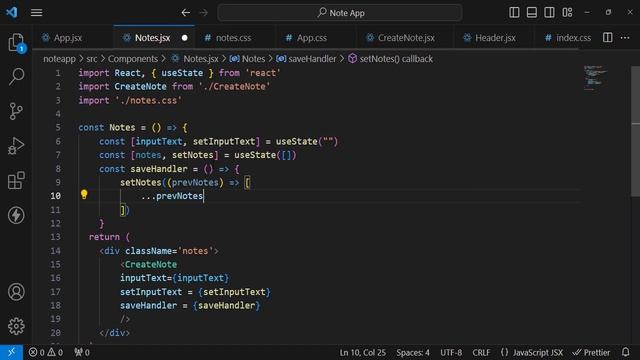The image size is (640, 360).
Task: Open notifications bell in status bar
Action: point(626,352)
